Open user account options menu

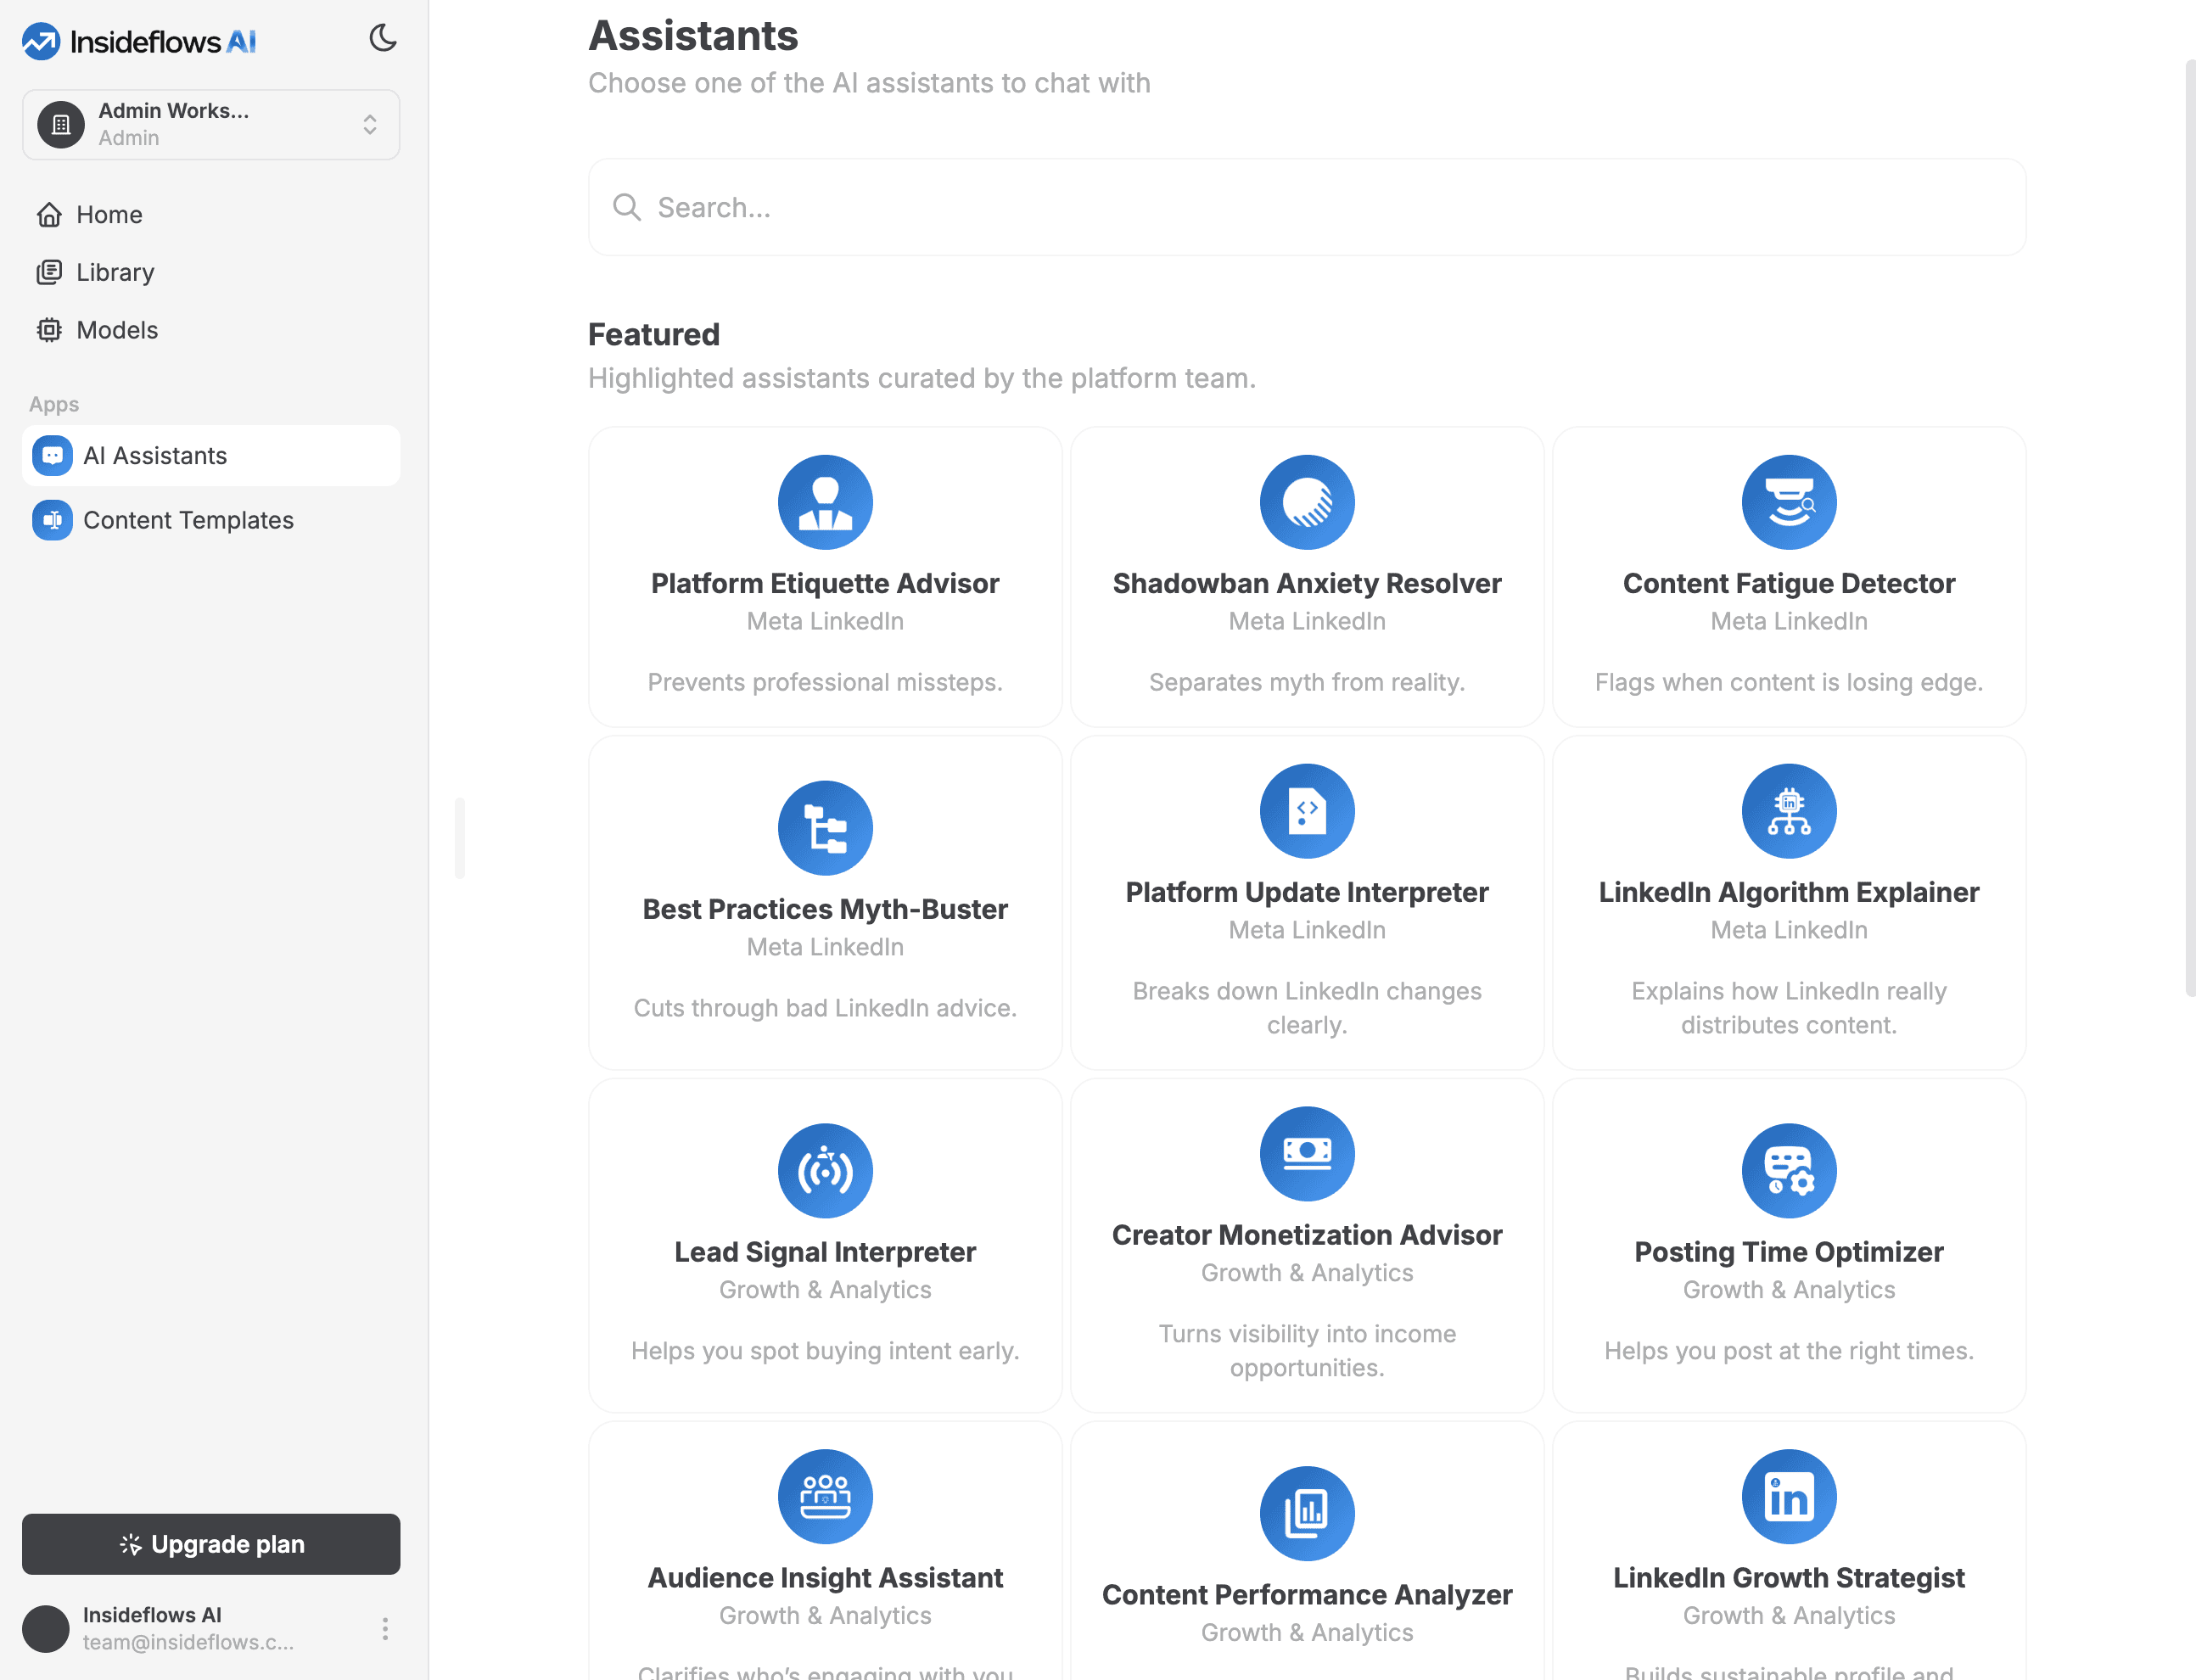pos(385,1628)
